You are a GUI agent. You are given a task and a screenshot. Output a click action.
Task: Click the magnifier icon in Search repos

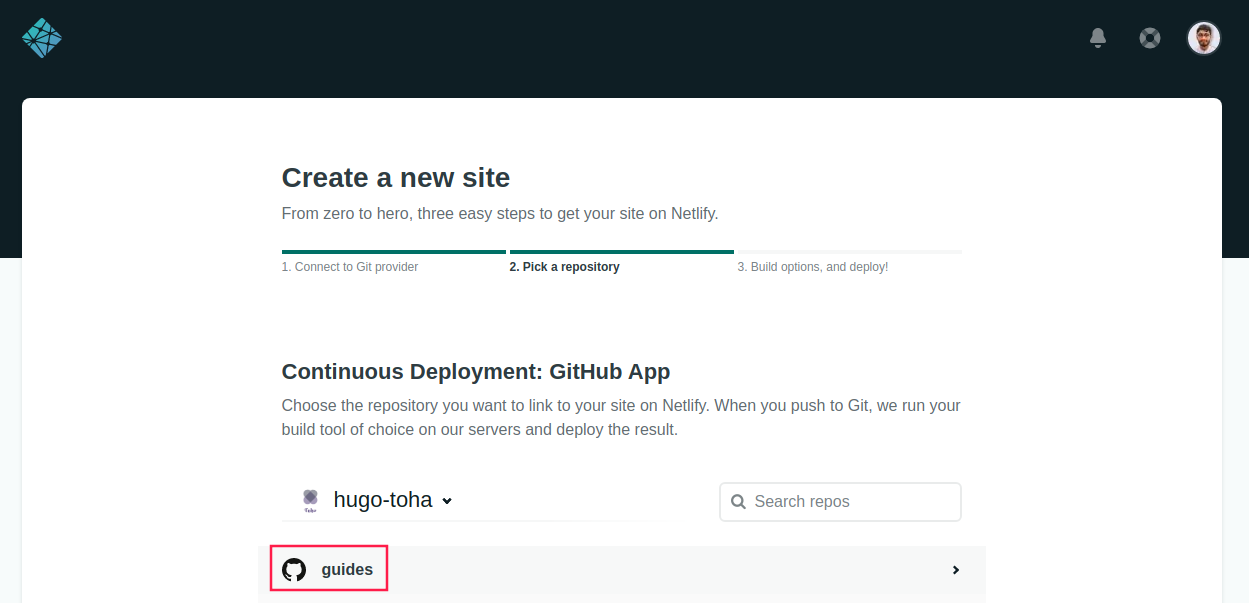coord(738,502)
